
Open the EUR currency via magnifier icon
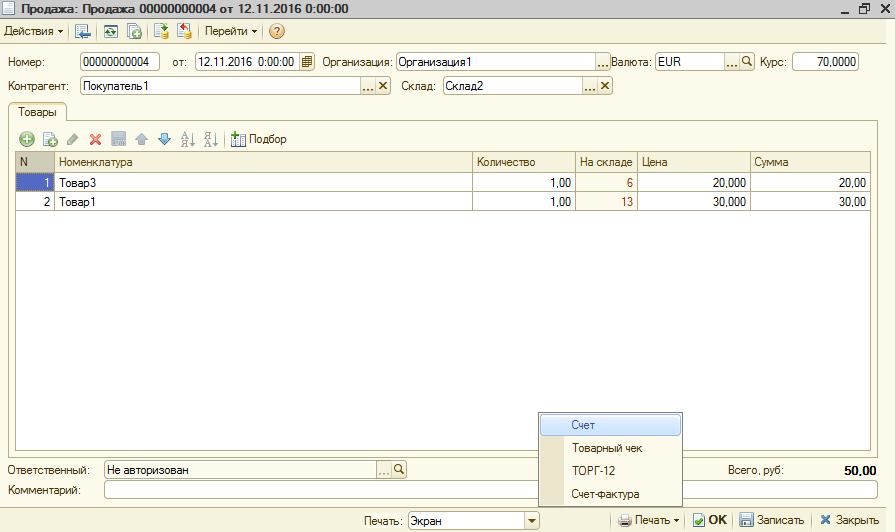pos(747,61)
